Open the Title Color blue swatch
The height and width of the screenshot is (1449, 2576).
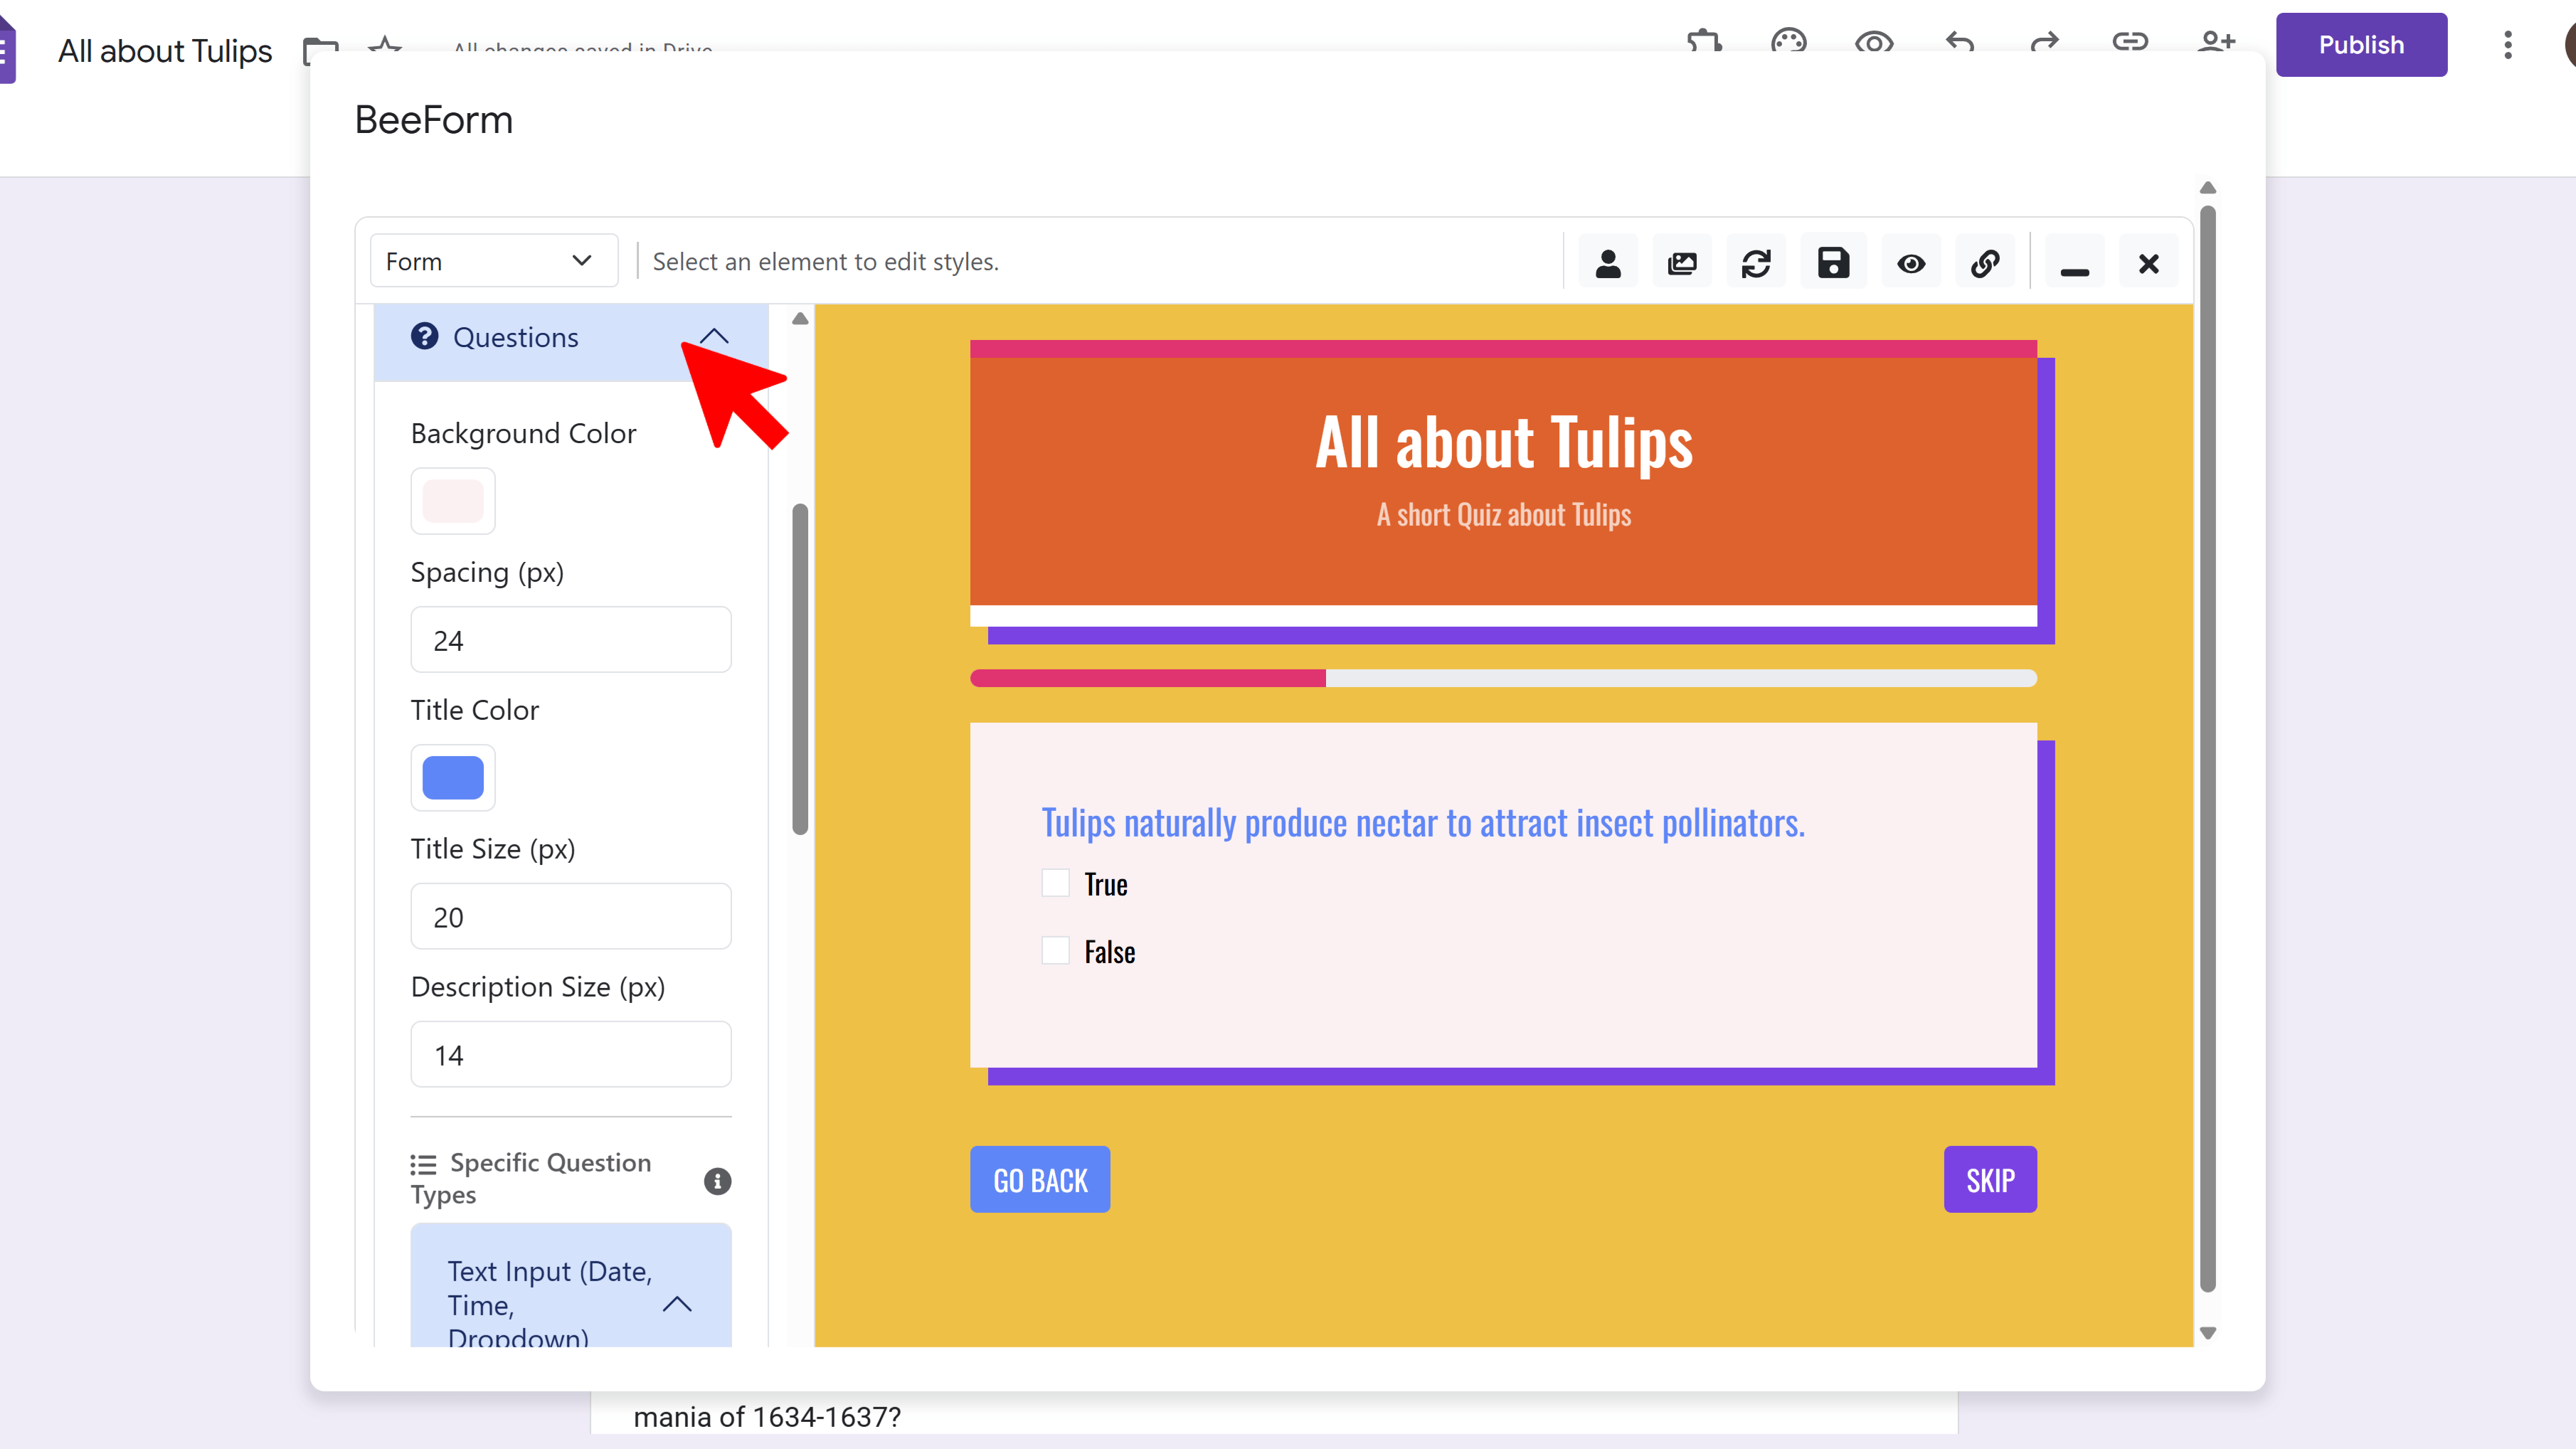pos(452,777)
